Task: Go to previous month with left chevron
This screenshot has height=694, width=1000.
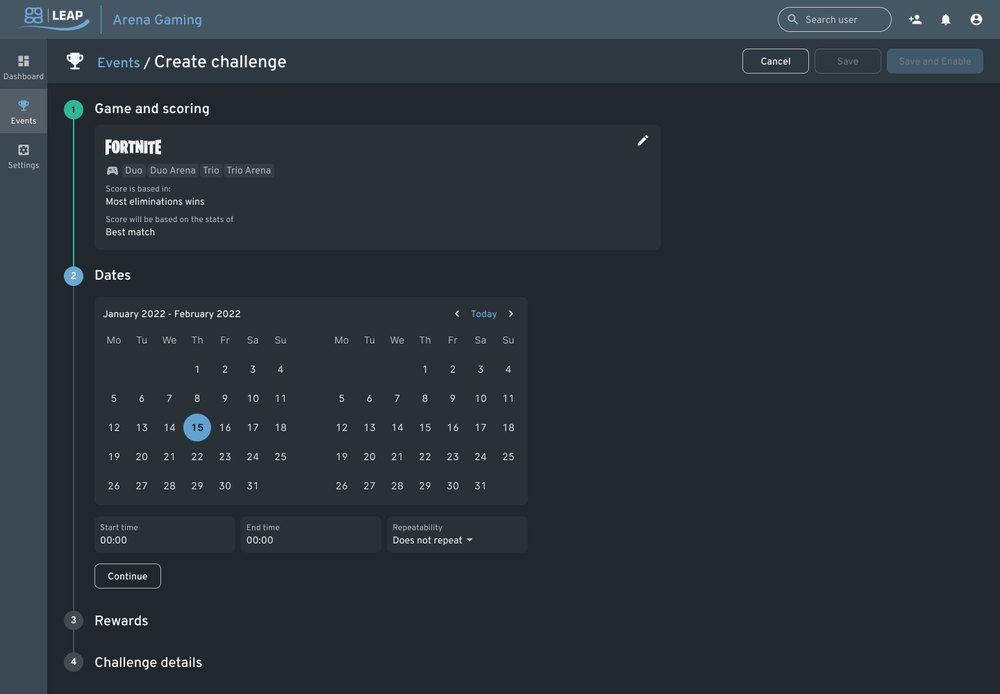Action: pyautogui.click(x=457, y=314)
